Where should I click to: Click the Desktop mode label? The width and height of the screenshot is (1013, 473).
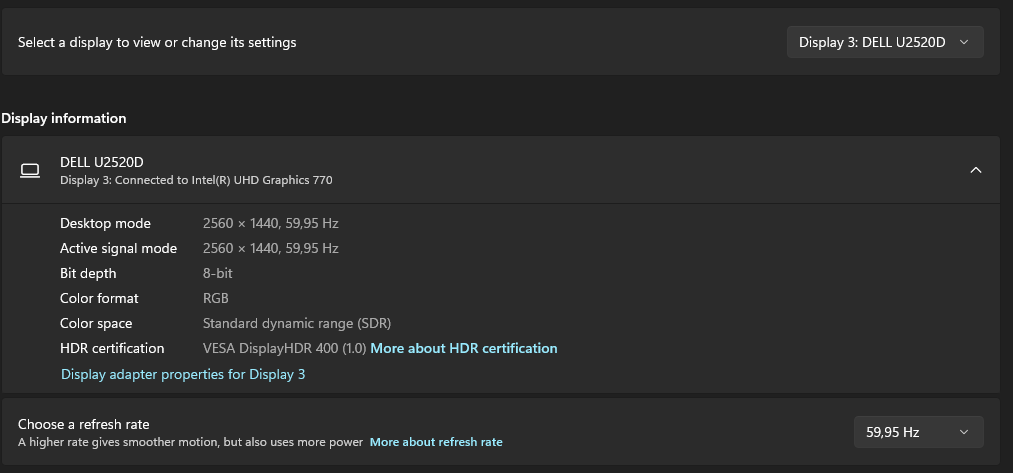[105, 224]
